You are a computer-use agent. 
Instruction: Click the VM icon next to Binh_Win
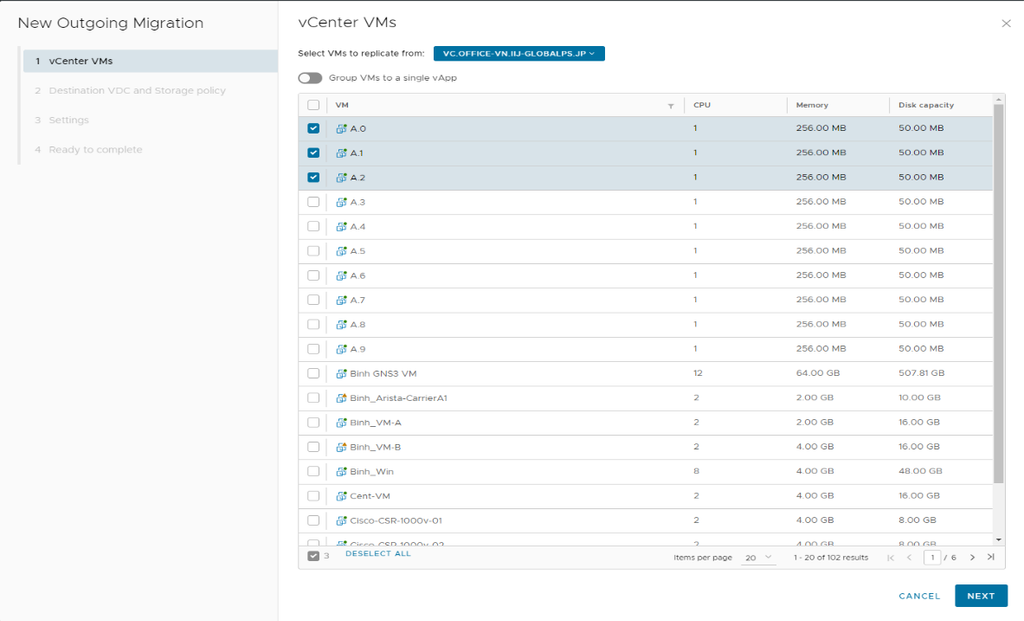coord(341,472)
